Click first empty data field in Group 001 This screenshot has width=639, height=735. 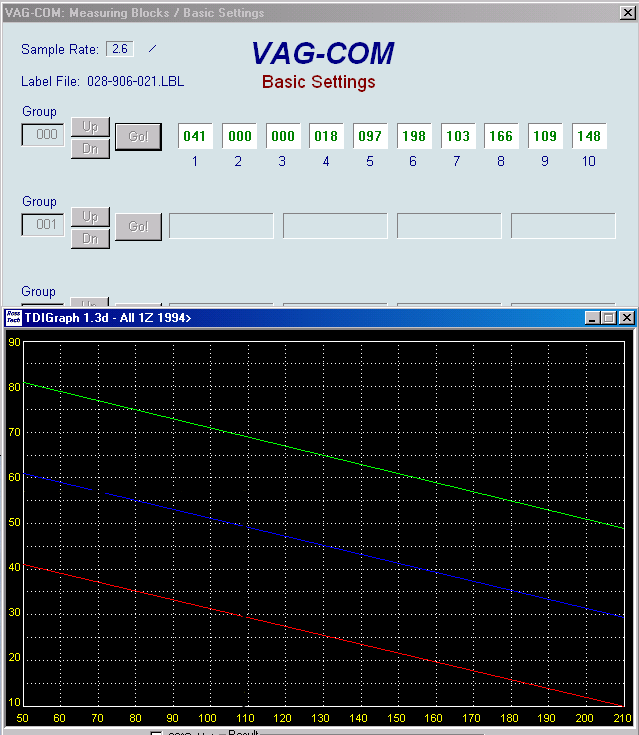pos(221,226)
